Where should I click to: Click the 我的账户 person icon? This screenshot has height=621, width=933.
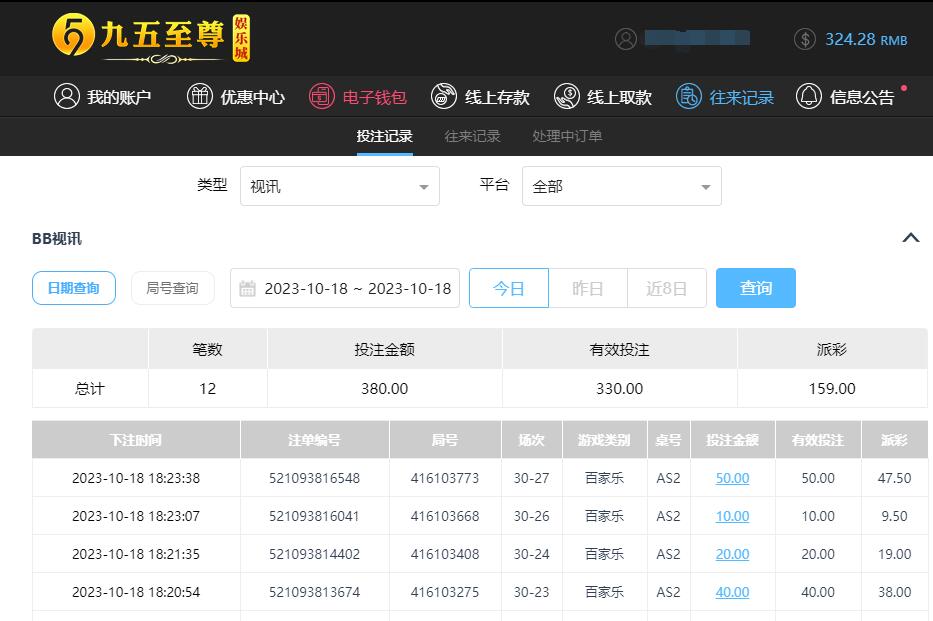coord(67,96)
